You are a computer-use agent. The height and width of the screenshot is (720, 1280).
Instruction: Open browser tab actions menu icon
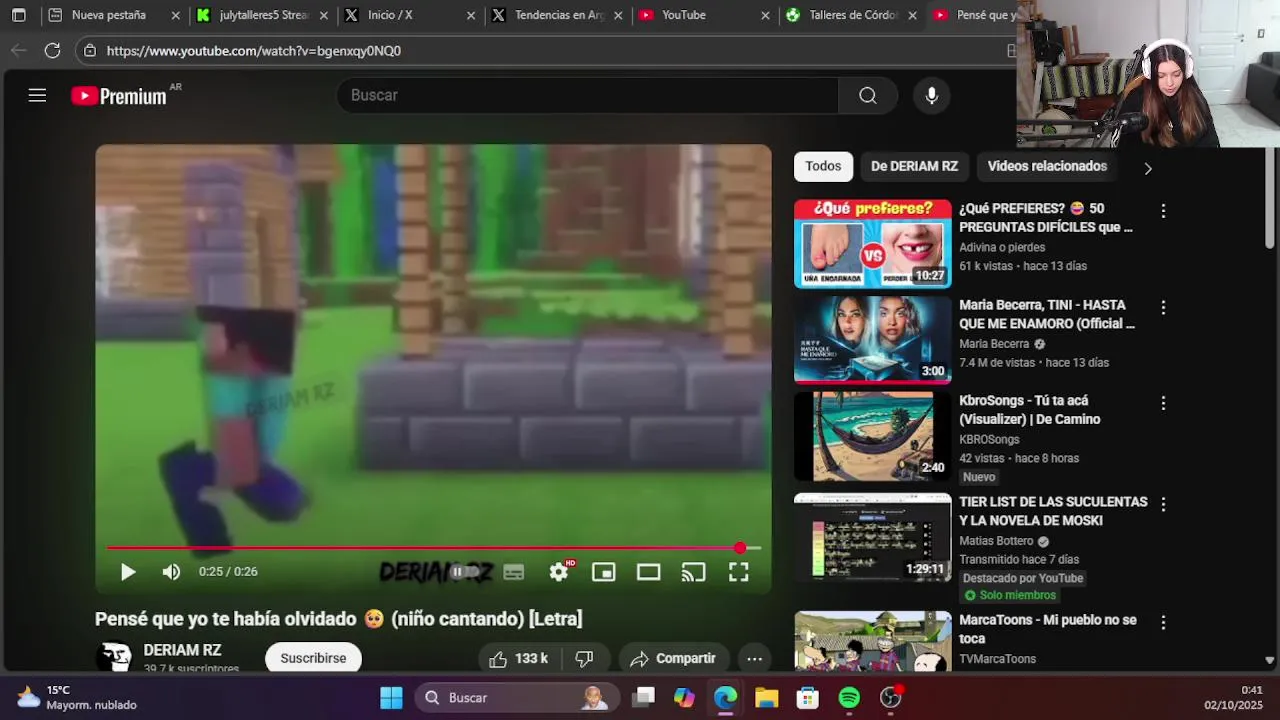[18, 15]
